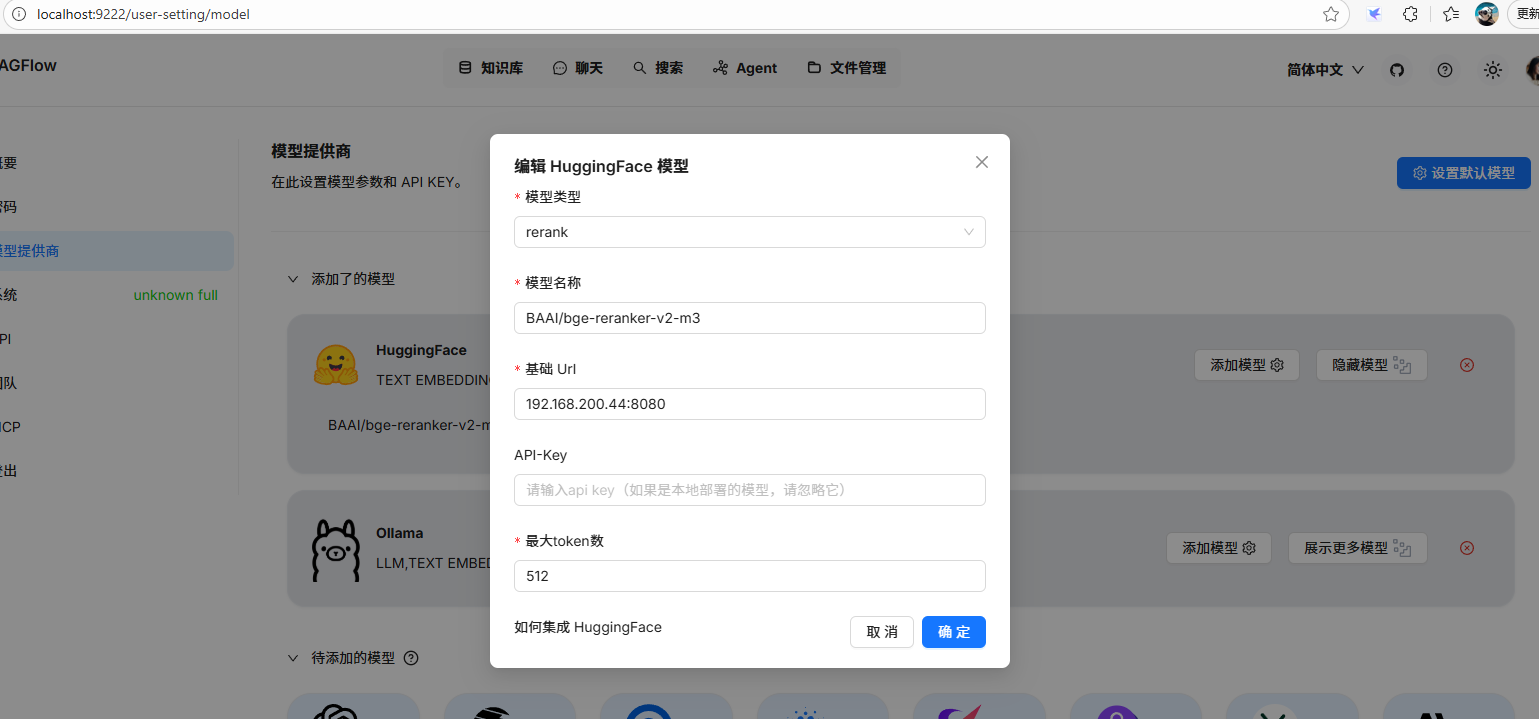Open the 文件管理 tab
Viewport: 1539px width, 719px height.
coord(847,68)
